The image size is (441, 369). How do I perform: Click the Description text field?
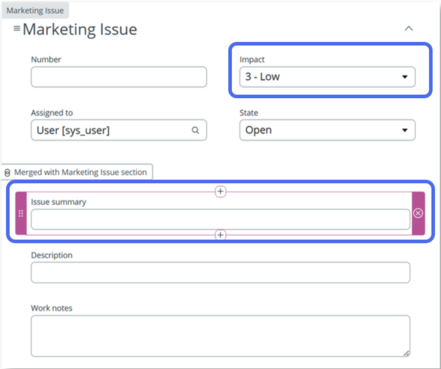click(220, 272)
